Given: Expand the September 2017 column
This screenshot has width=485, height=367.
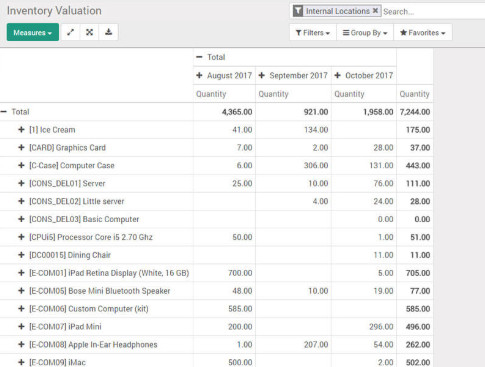Looking at the screenshot, I should [262, 75].
